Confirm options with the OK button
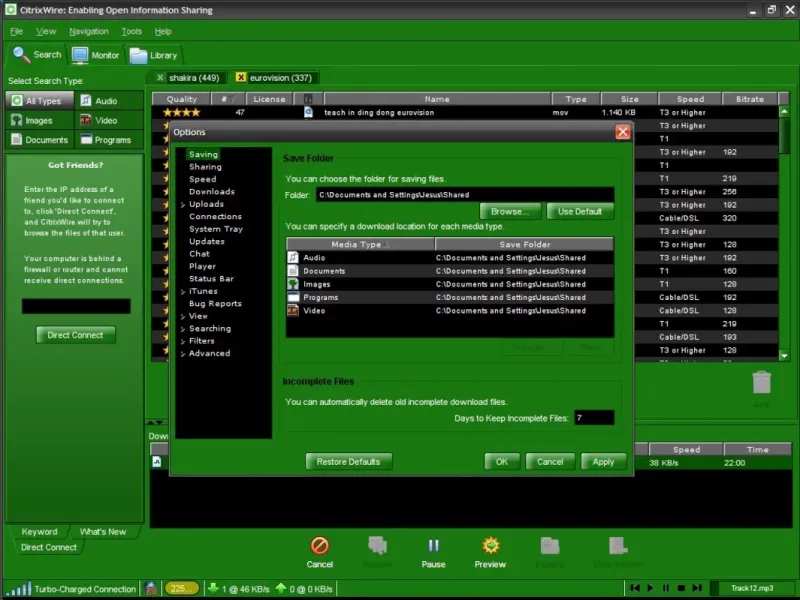The width and height of the screenshot is (800, 600). pos(502,461)
